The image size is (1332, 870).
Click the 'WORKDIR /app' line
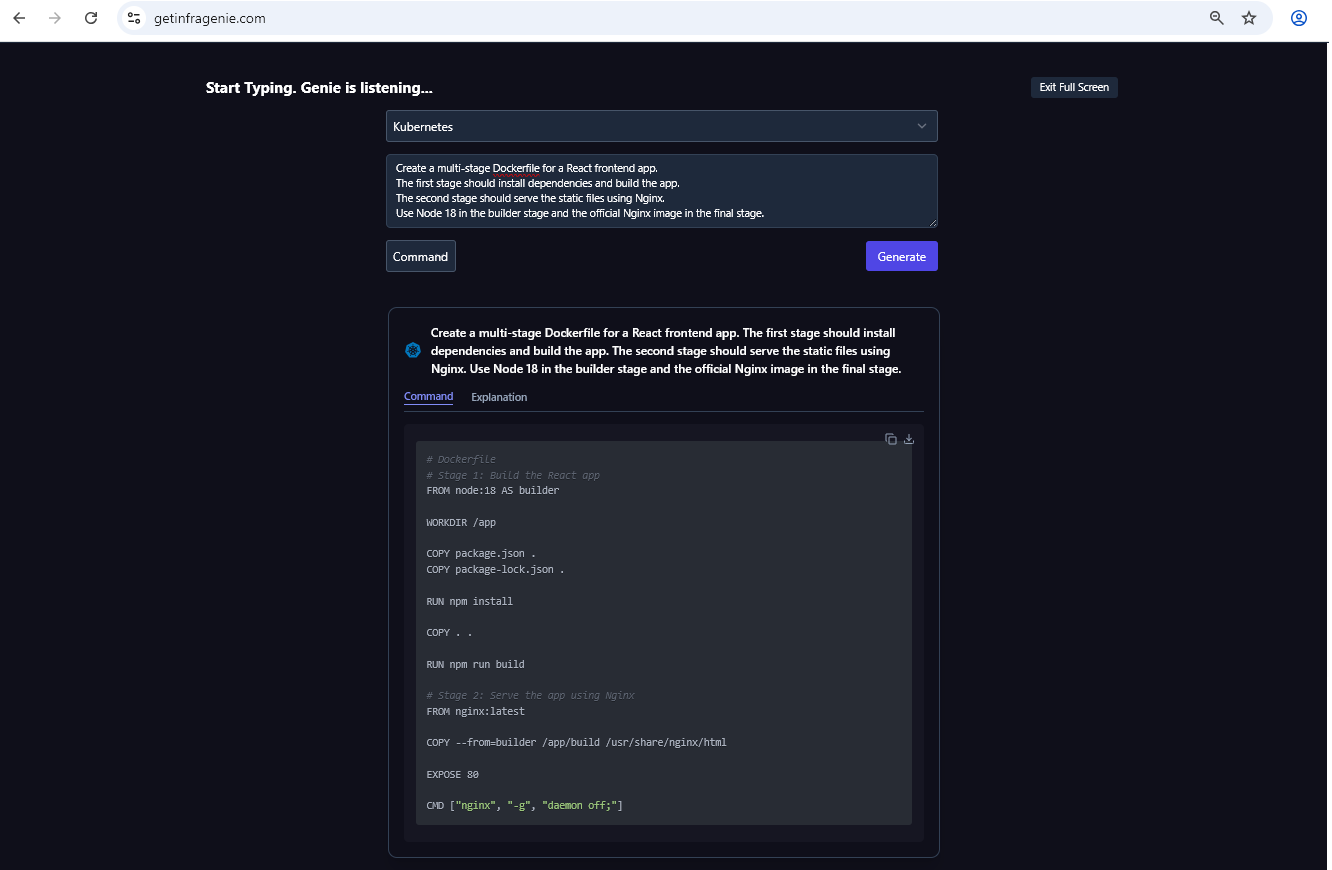(x=461, y=522)
